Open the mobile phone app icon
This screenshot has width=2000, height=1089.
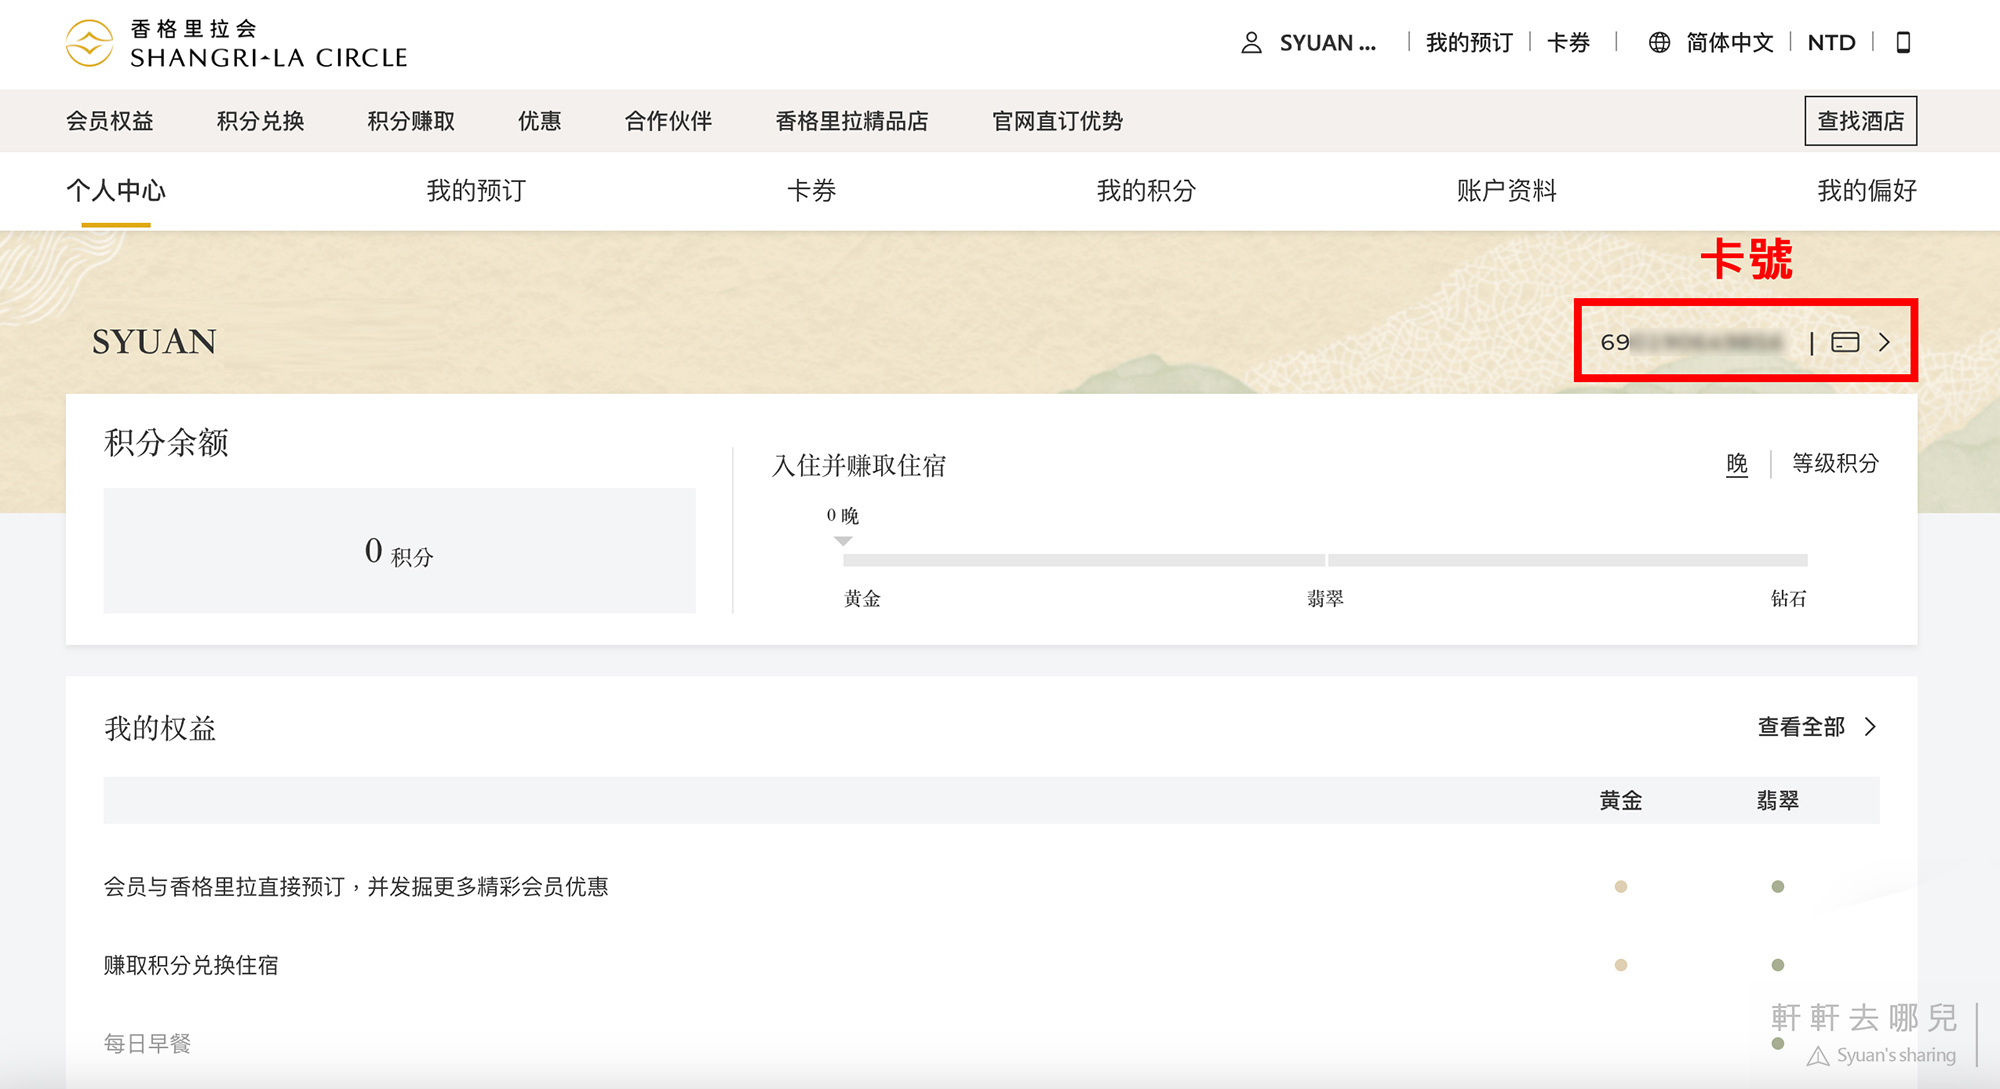(x=1903, y=43)
